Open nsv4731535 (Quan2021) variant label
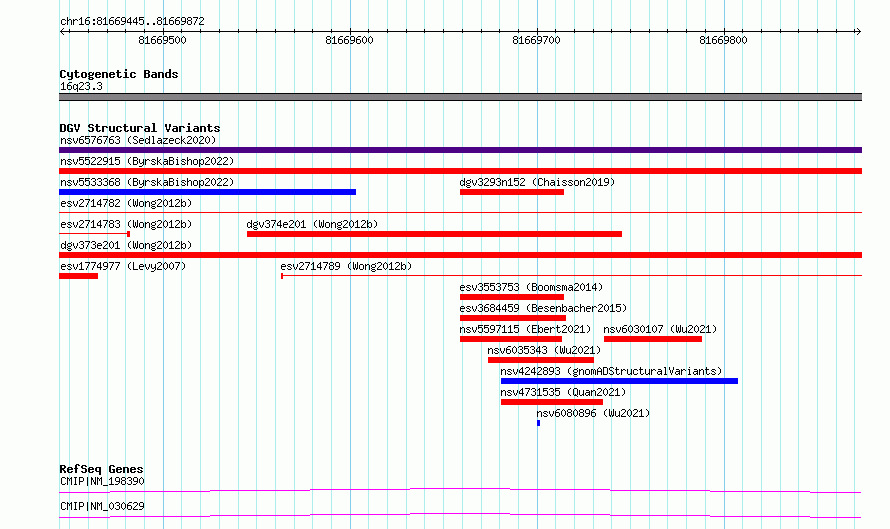 (562, 392)
